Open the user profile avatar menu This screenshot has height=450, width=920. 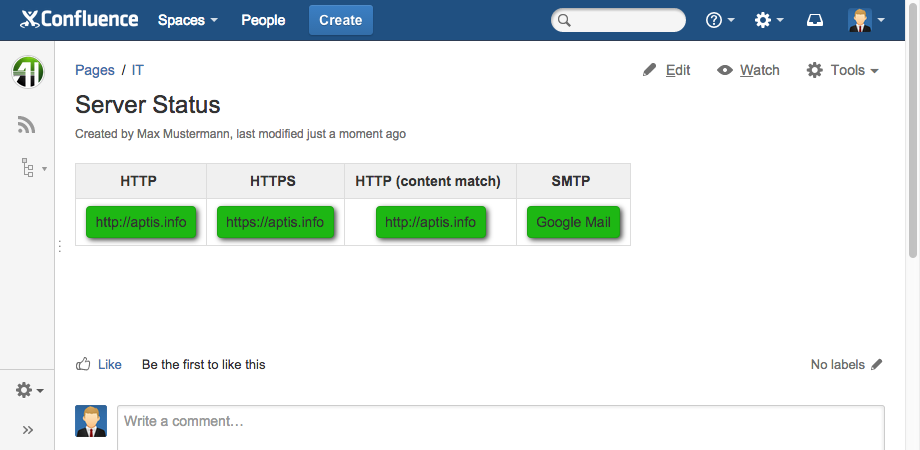coord(865,20)
